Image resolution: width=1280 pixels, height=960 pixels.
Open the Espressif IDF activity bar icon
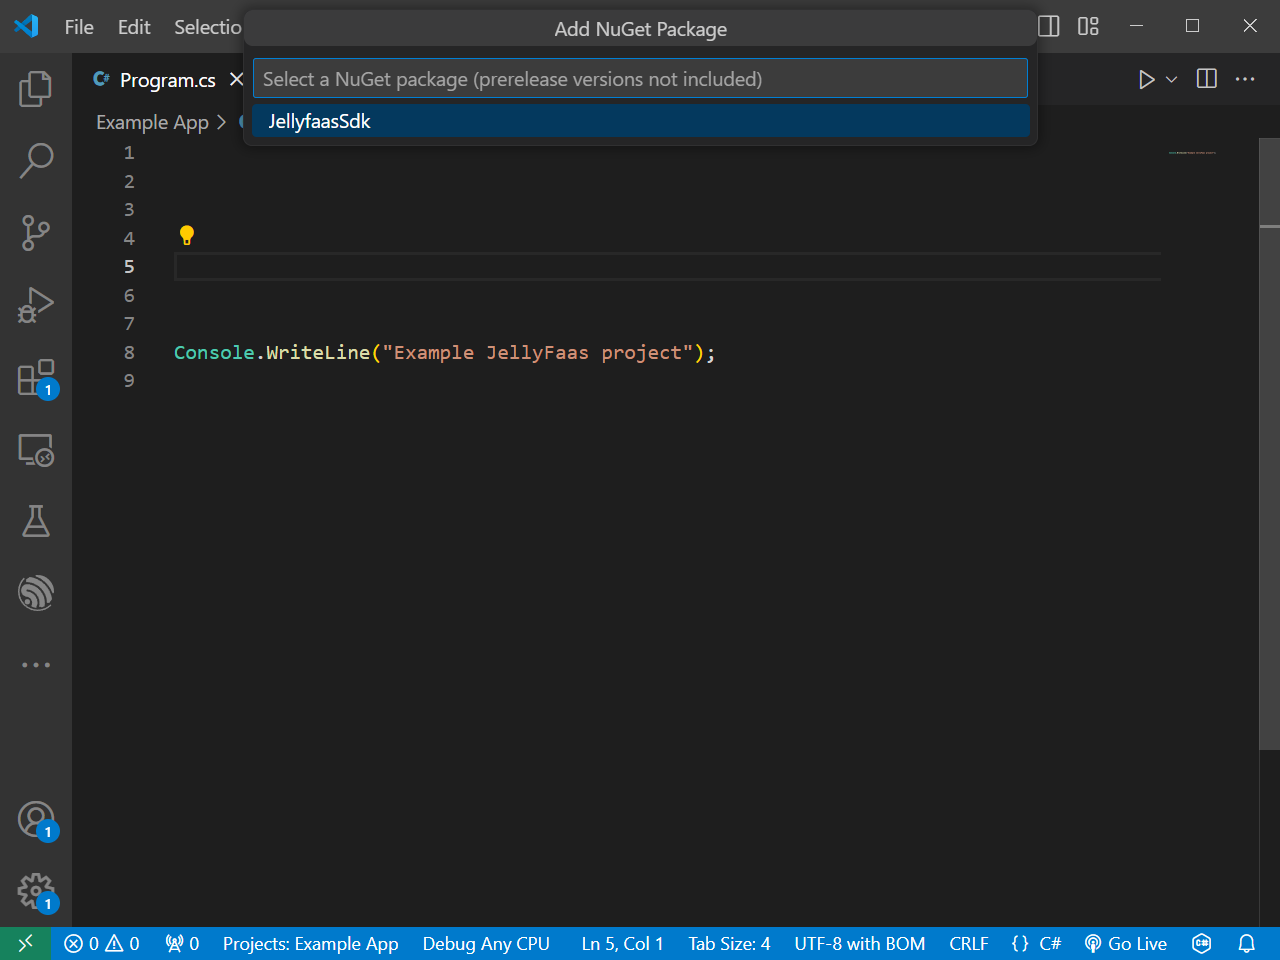[36, 593]
